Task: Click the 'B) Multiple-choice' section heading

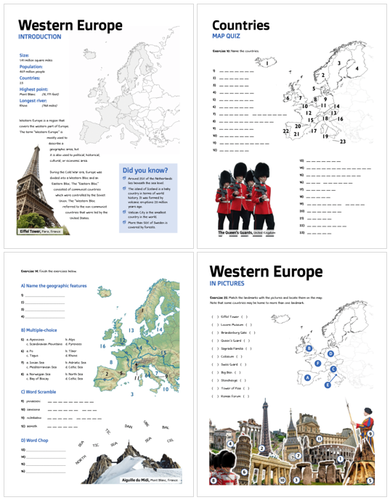Action: point(39,330)
